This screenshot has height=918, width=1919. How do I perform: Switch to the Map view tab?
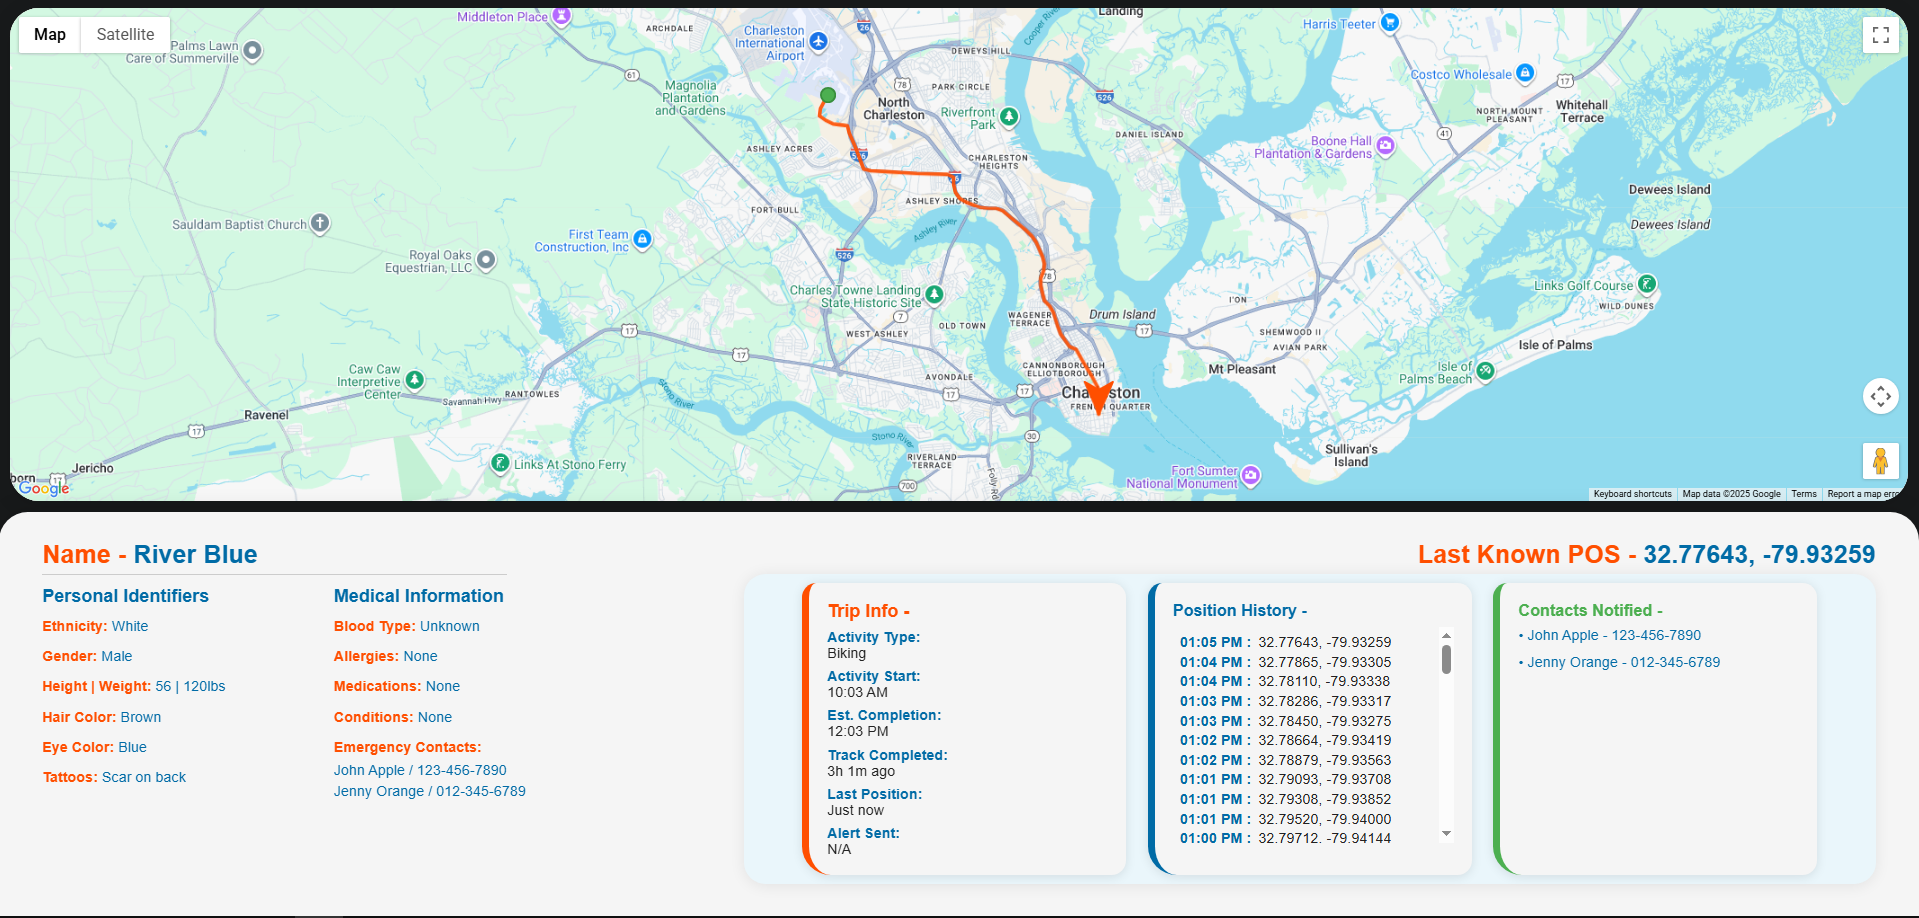50,34
